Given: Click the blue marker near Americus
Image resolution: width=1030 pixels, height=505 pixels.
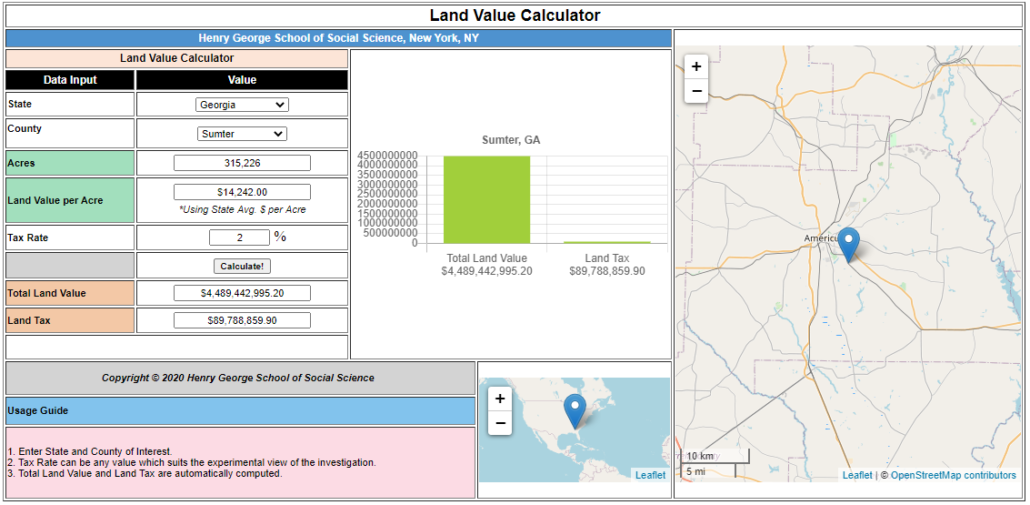Looking at the screenshot, I should coord(848,243).
